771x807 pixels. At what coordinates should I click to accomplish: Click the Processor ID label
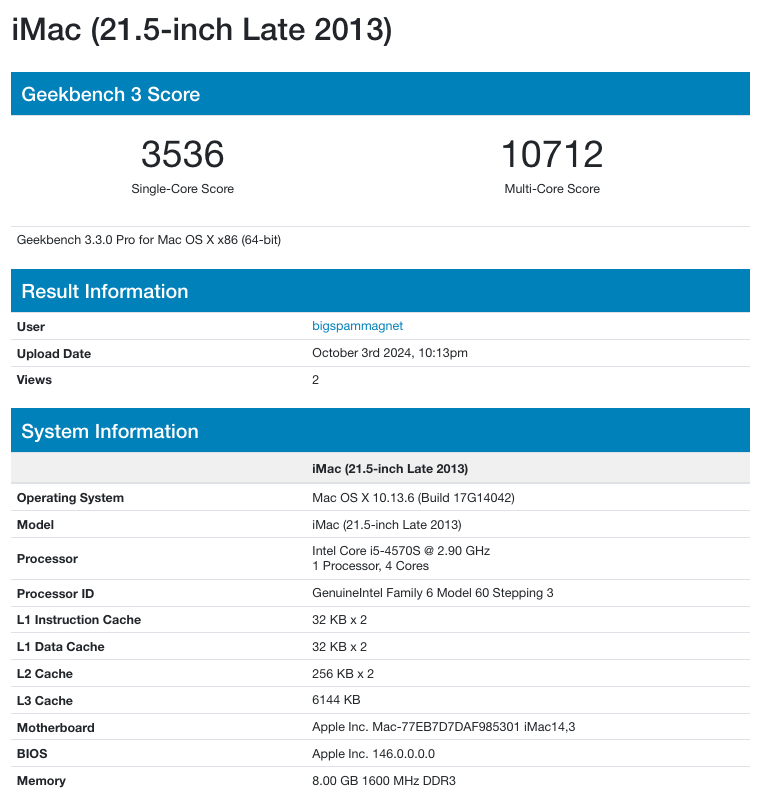(x=56, y=593)
